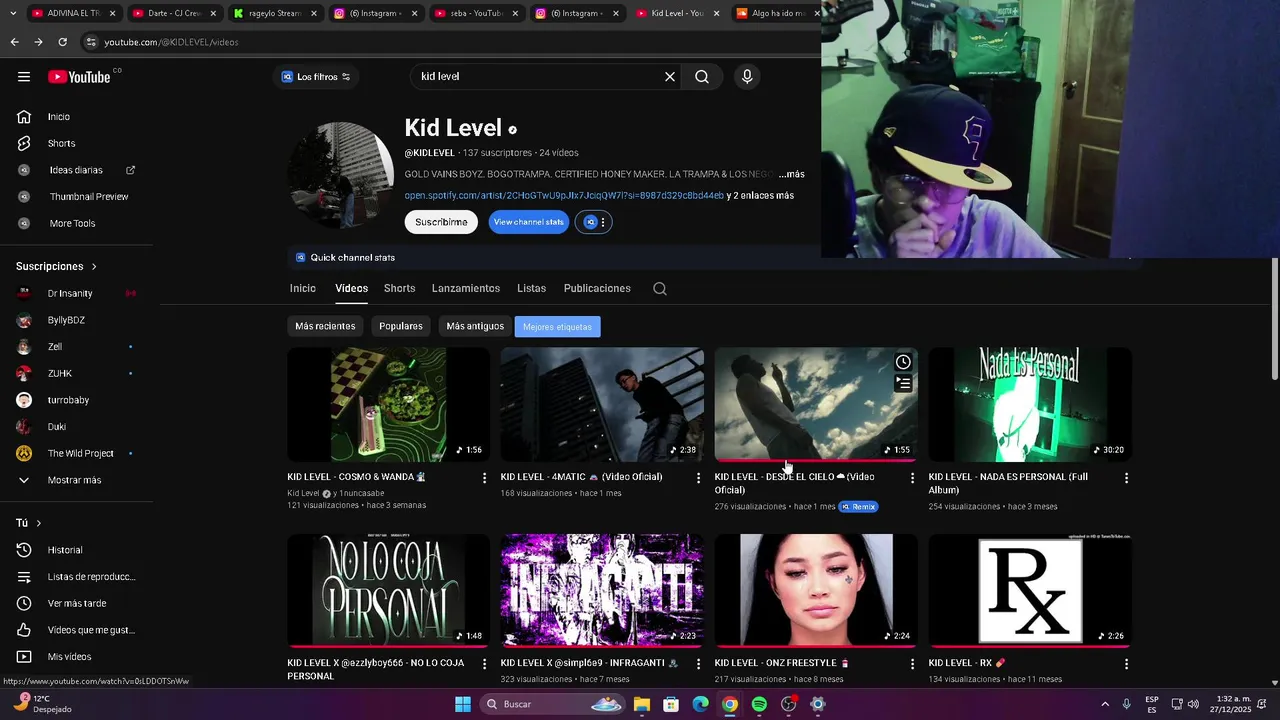Expand the Tú section chevron
This screenshot has width=1280, height=720.
tap(39, 523)
